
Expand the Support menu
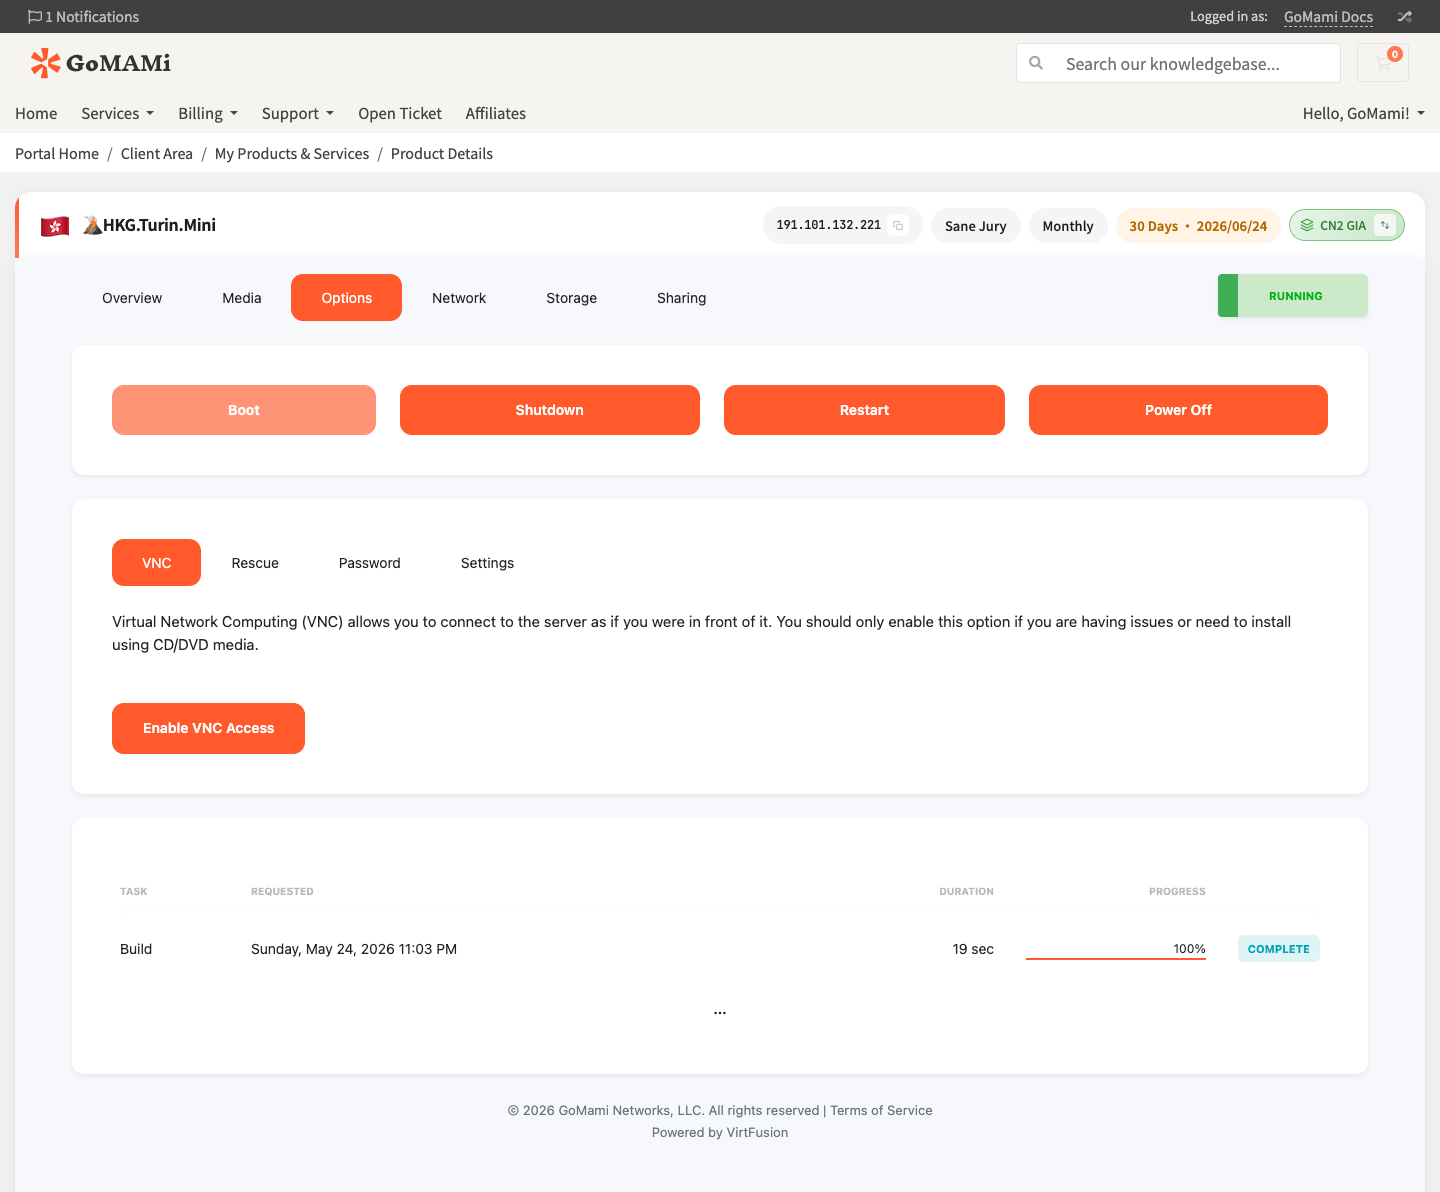pos(298,114)
